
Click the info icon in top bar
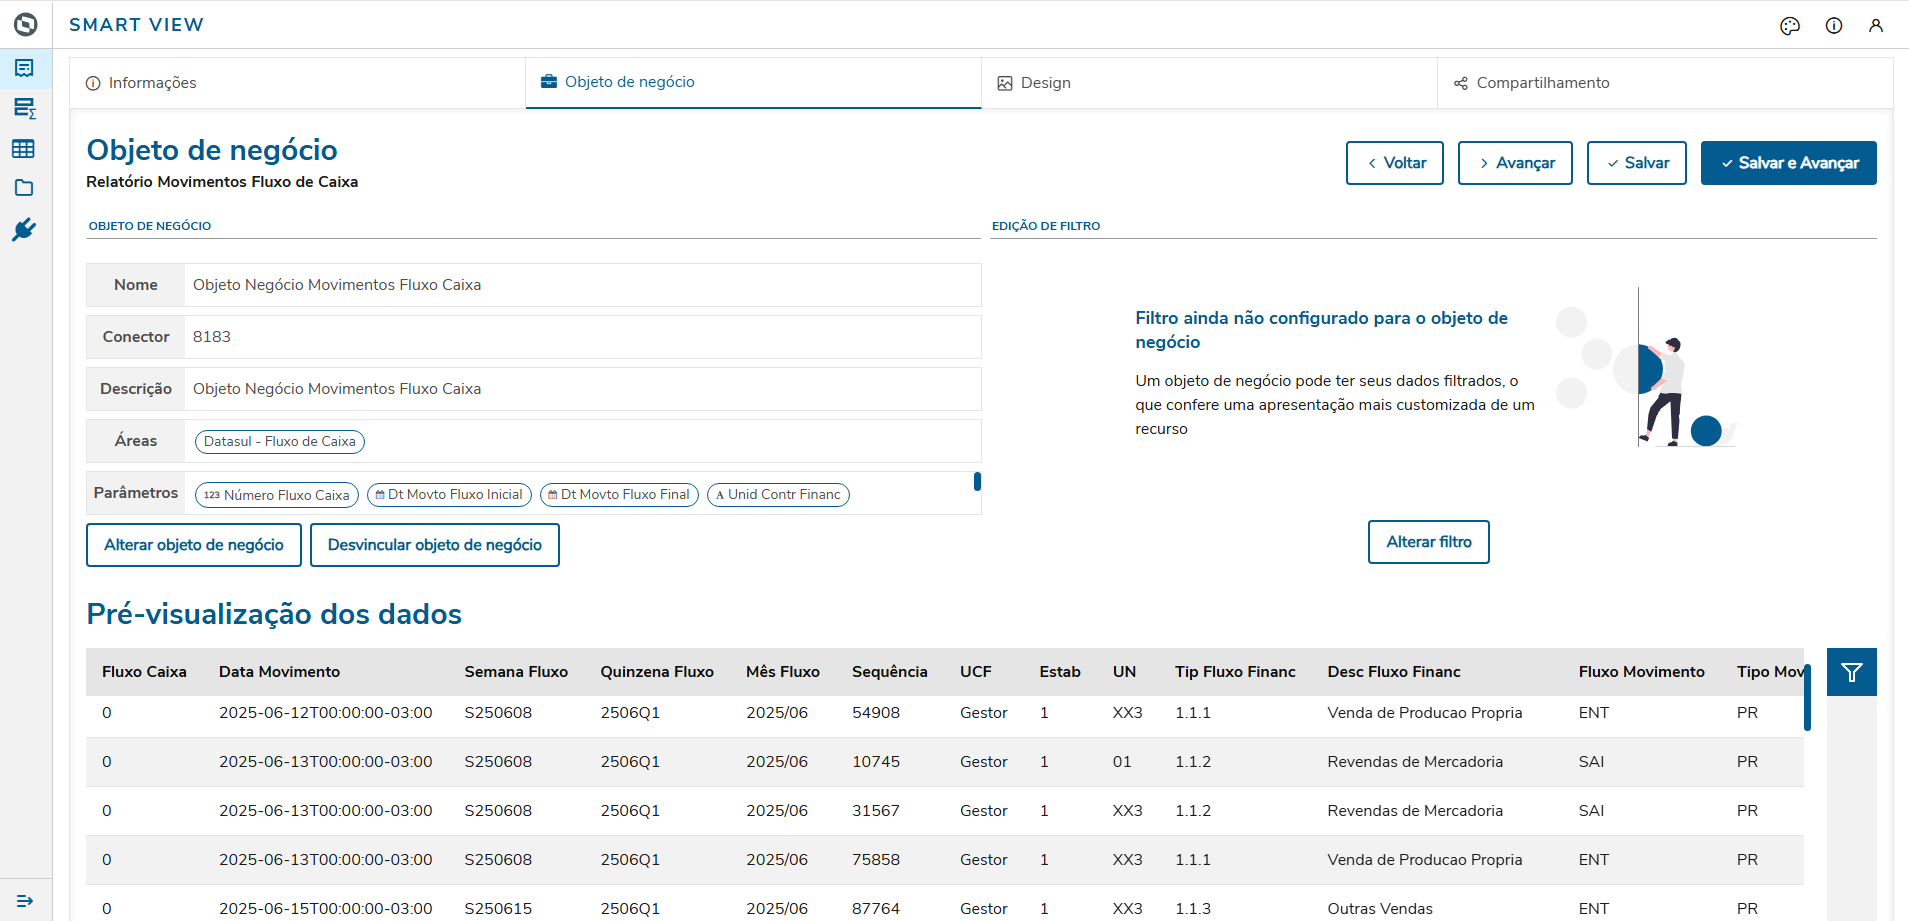pos(1834,26)
